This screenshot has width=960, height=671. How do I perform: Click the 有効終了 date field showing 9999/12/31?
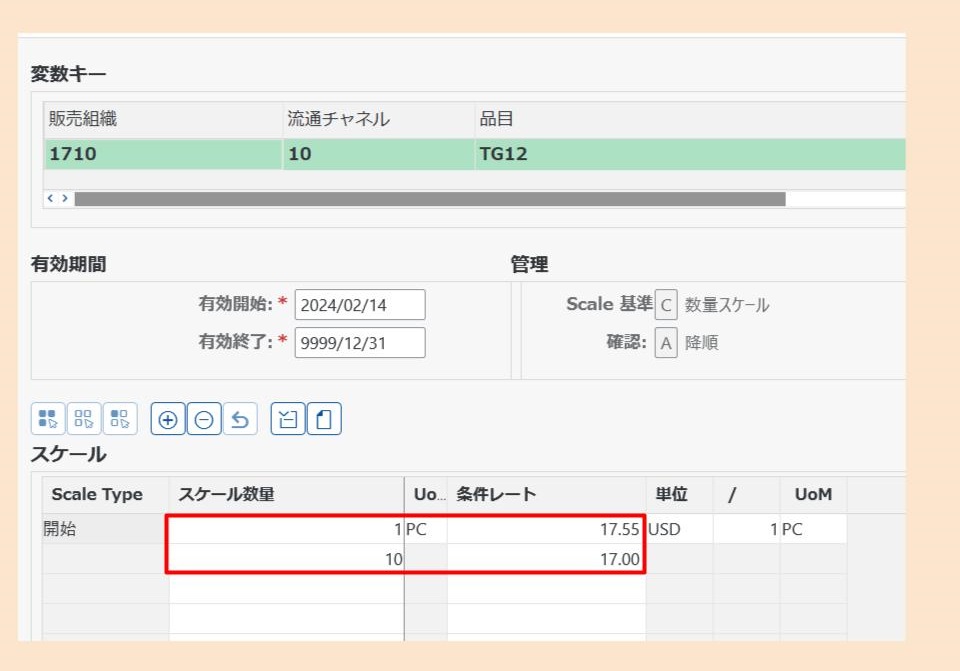click(x=359, y=342)
